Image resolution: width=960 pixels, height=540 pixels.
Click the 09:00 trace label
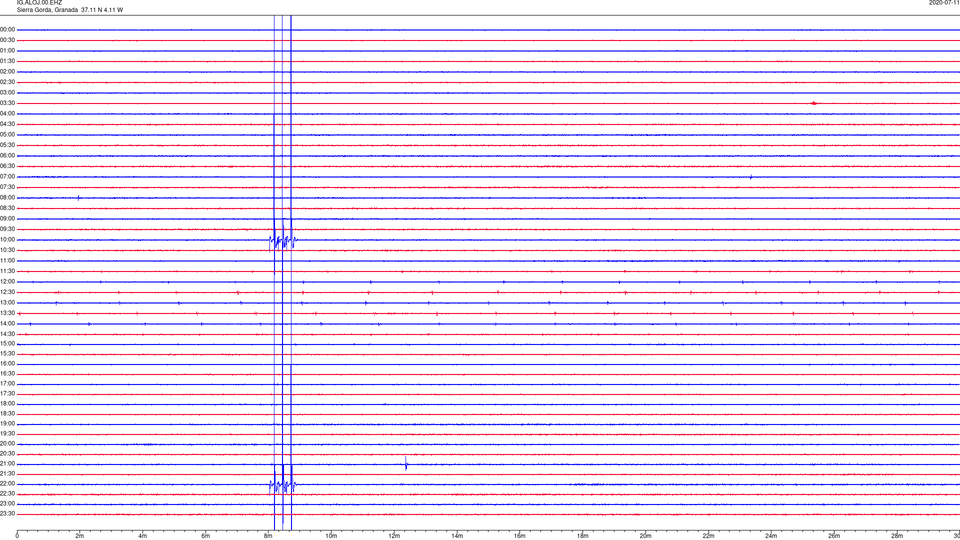tap(8, 218)
